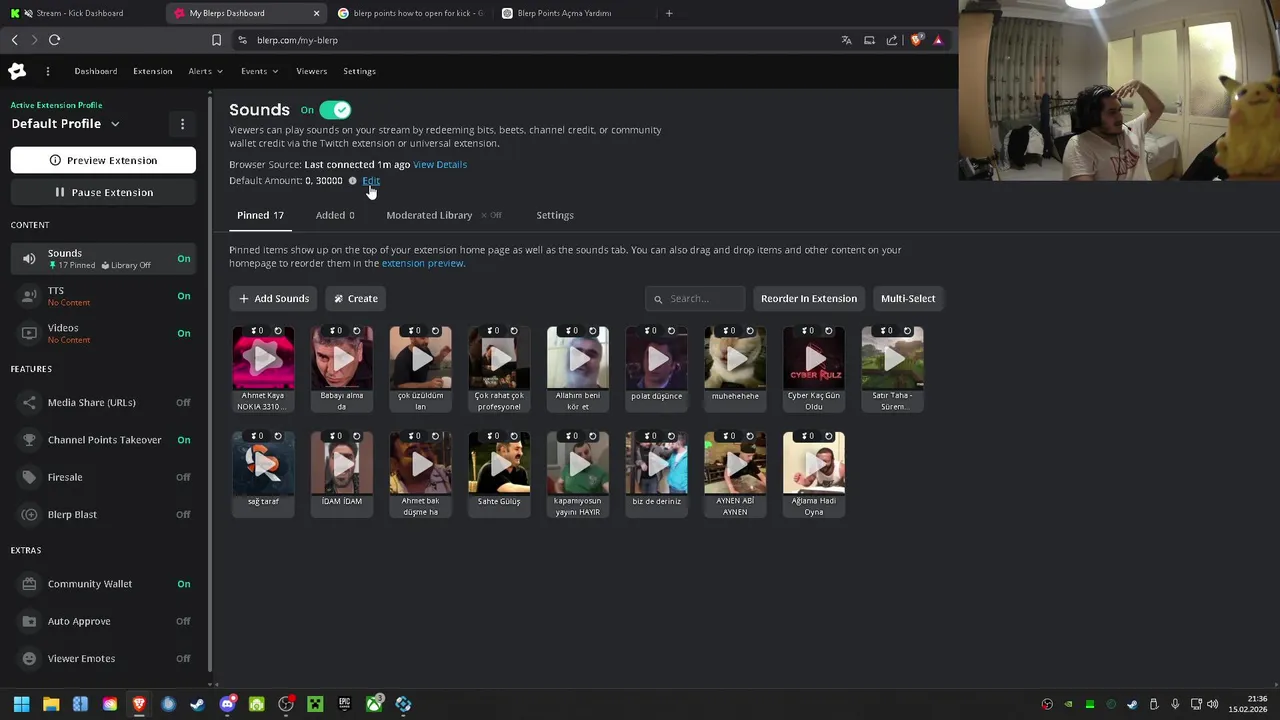Viewport: 1280px width, 720px height.
Task: Click the Create button
Action: coord(356,298)
